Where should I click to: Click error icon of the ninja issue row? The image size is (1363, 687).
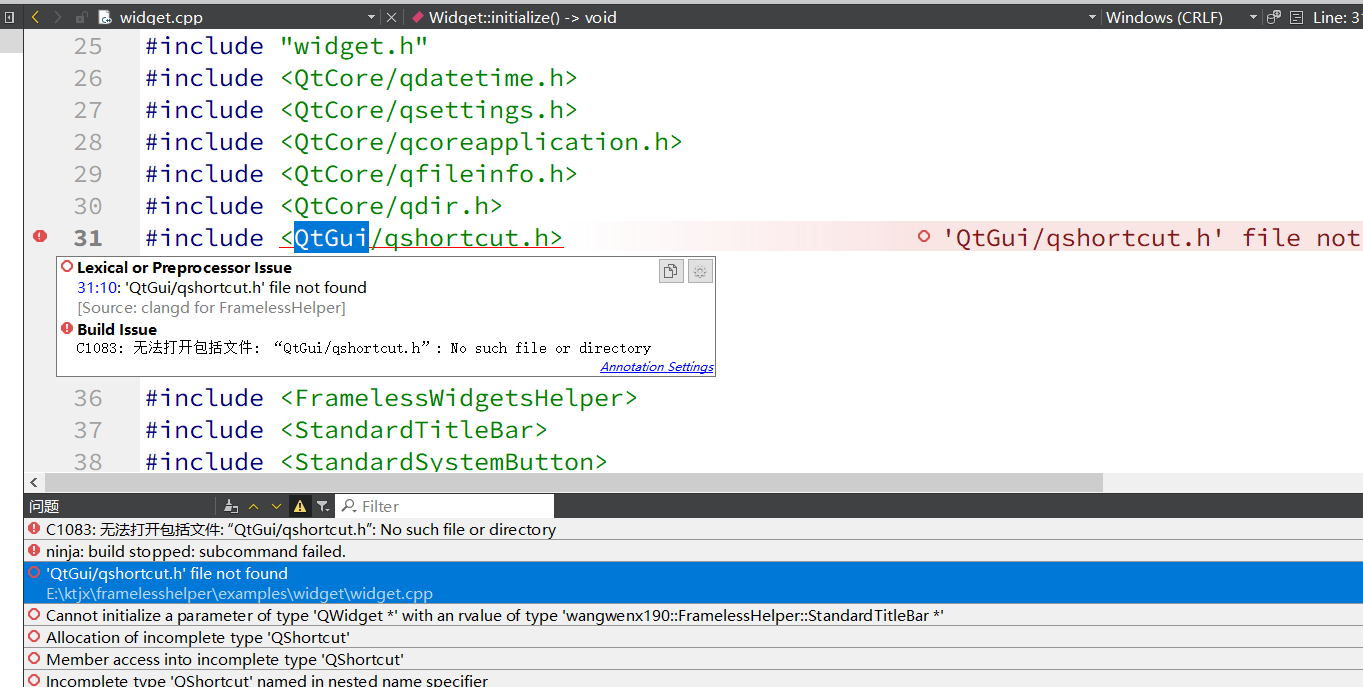pos(35,551)
